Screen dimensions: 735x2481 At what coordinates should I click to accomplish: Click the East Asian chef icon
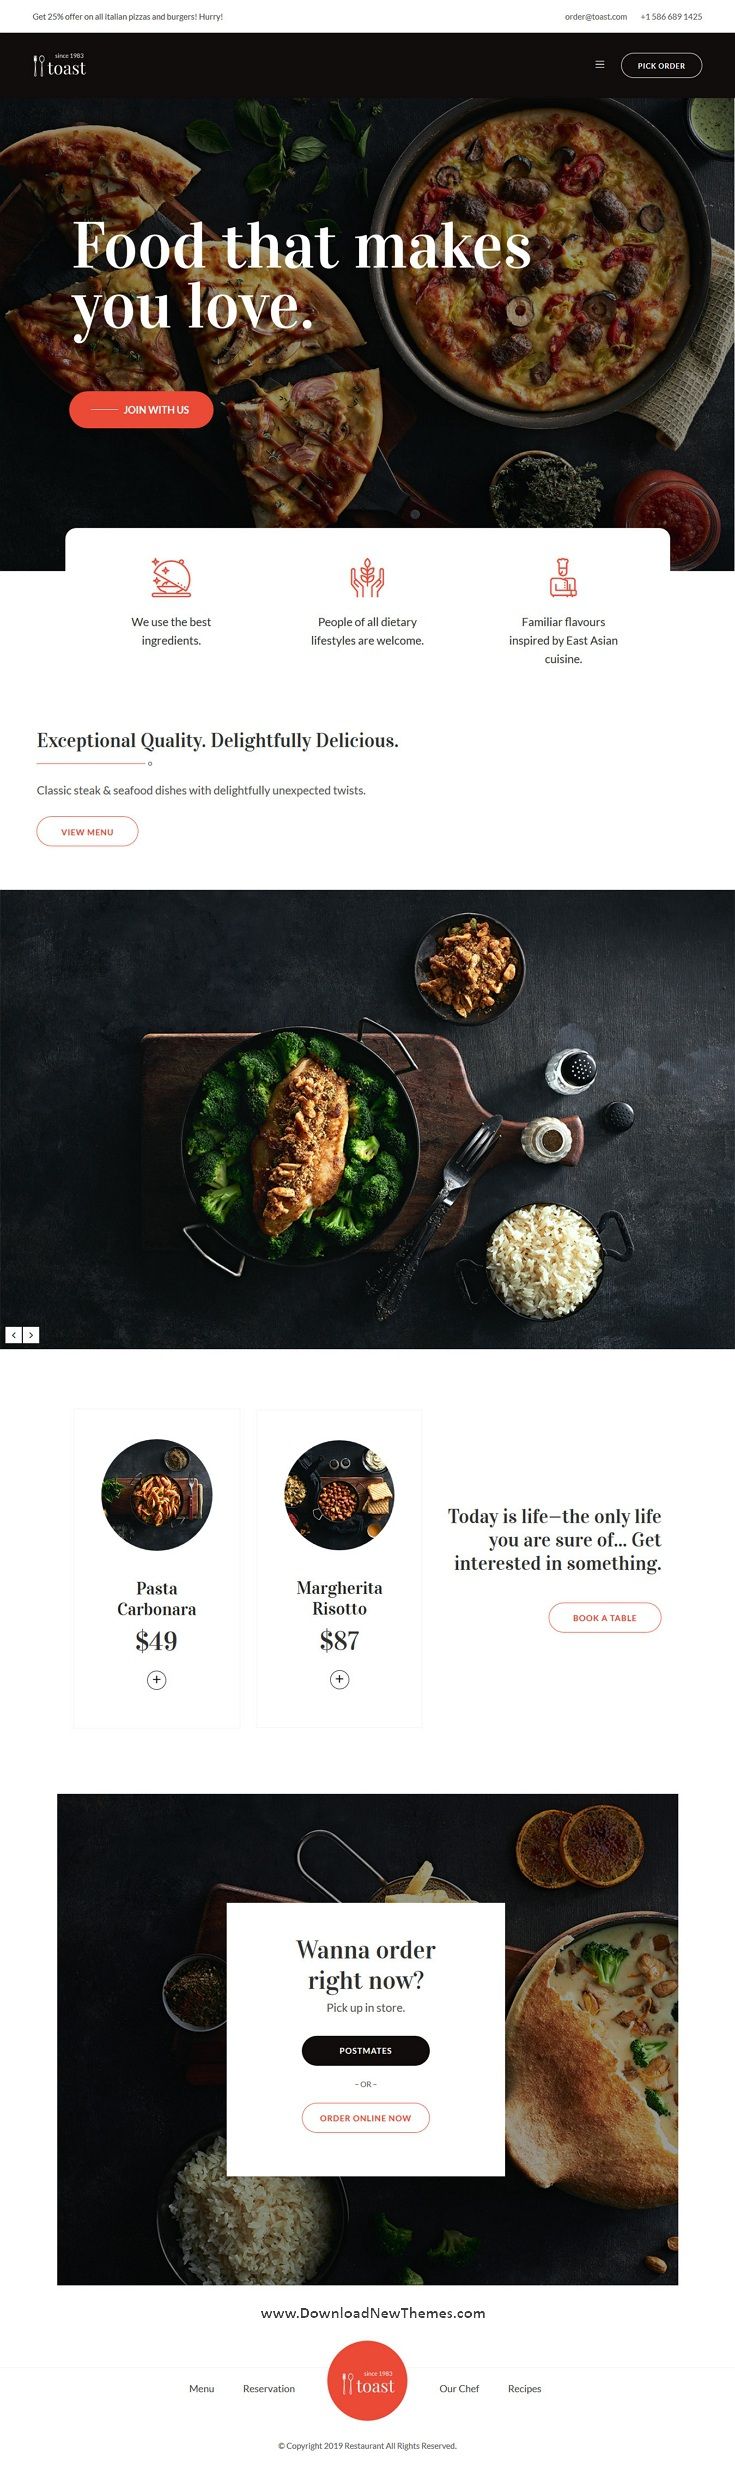563,577
